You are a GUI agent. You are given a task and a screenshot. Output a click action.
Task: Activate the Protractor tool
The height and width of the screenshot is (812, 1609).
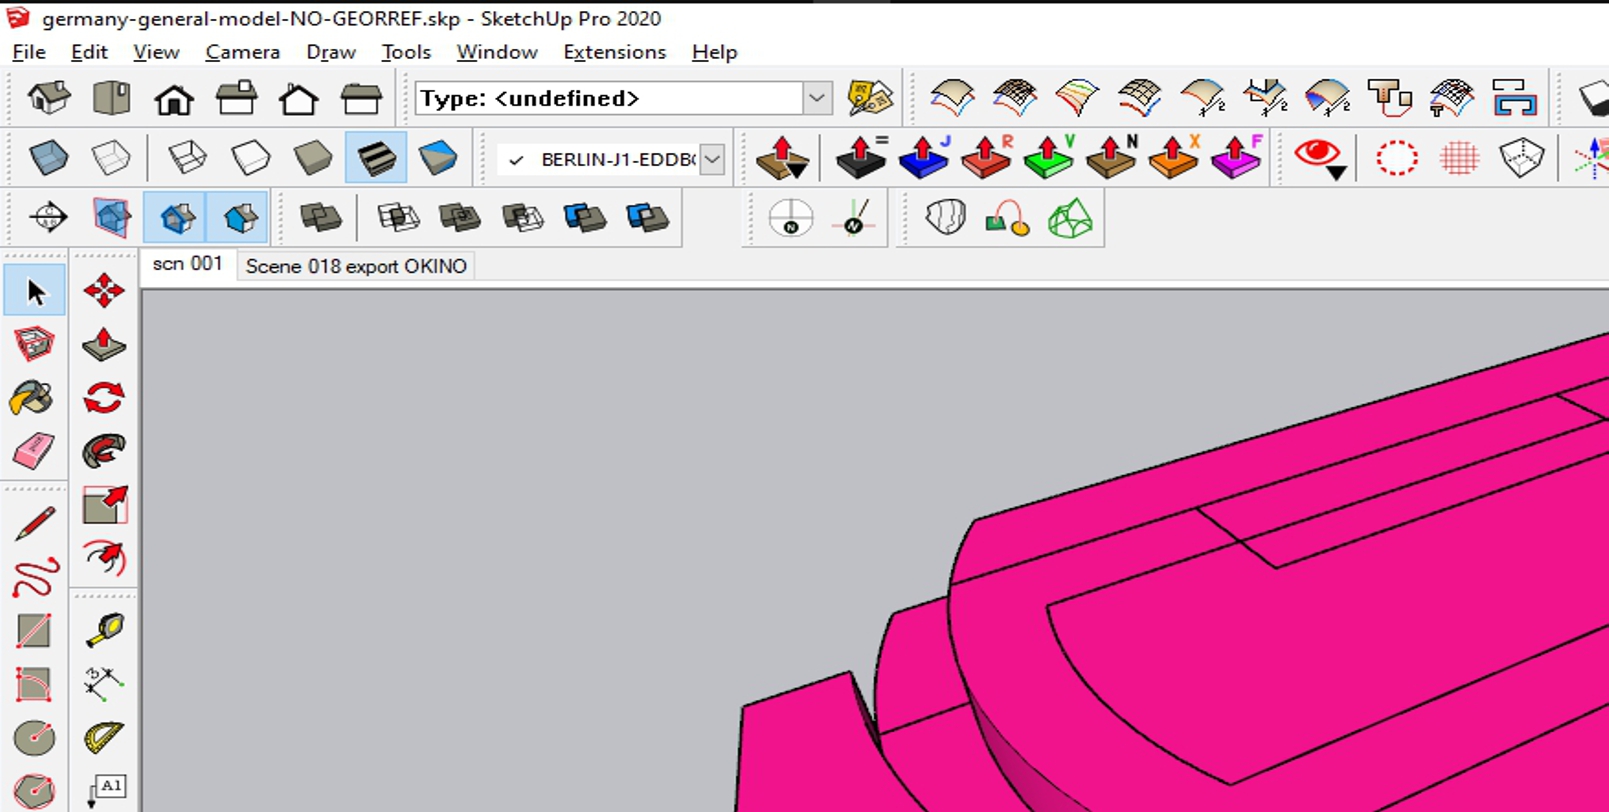point(104,738)
